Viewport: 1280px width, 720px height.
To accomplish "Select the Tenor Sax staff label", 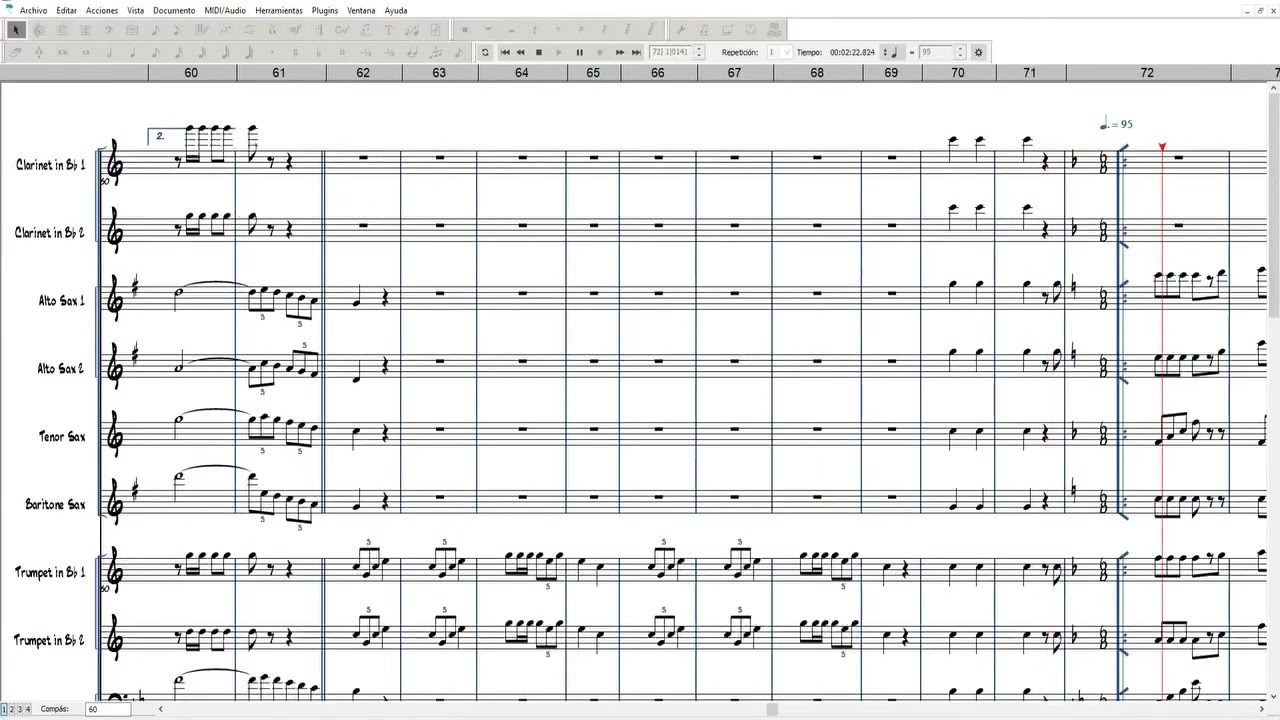I will click(62, 437).
